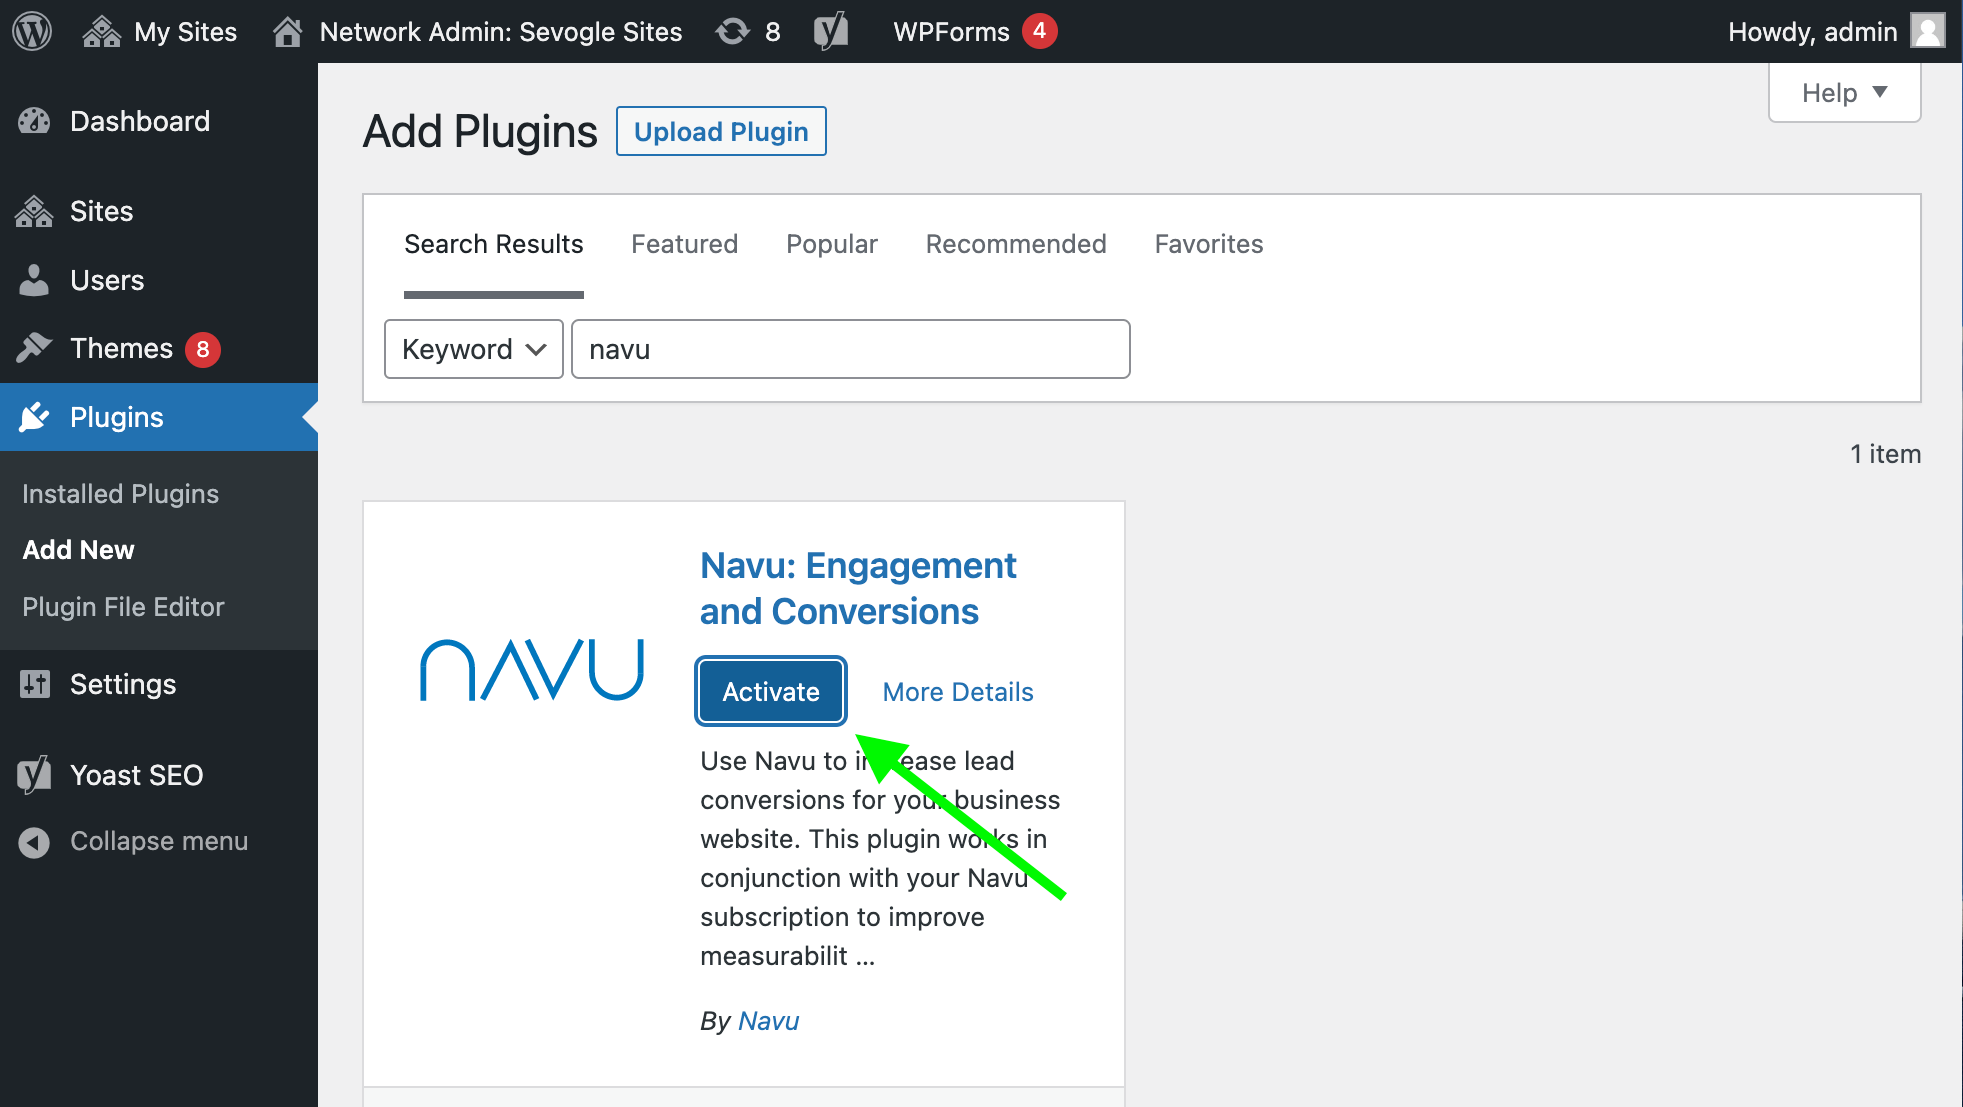Click the Upload Plugin button
The height and width of the screenshot is (1107, 1963).
pyautogui.click(x=720, y=132)
